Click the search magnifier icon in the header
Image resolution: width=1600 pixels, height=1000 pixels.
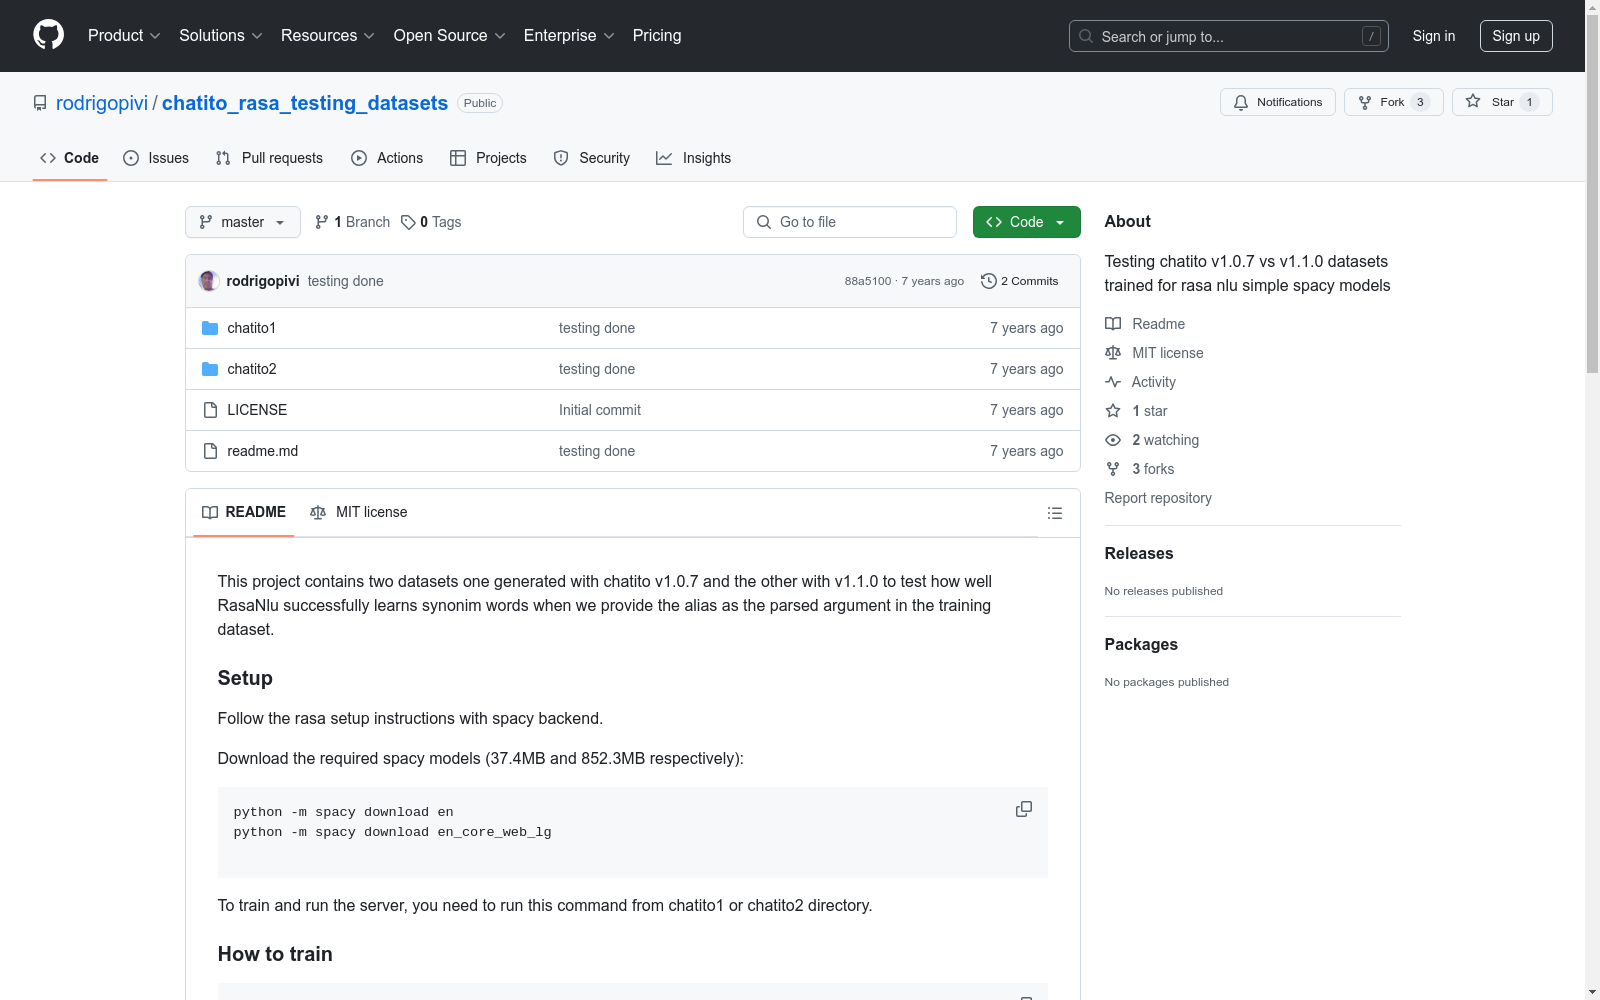click(1086, 36)
